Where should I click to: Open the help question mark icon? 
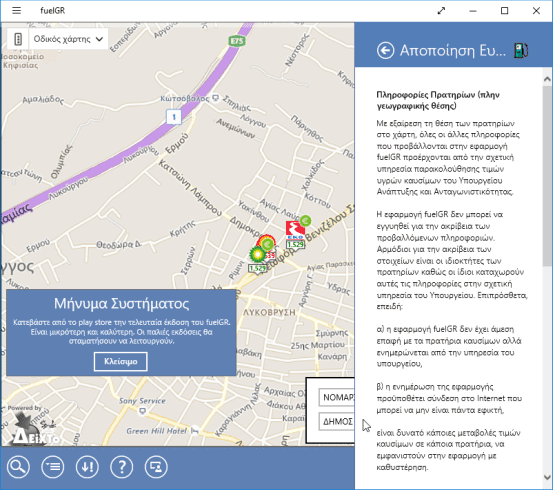122,467
